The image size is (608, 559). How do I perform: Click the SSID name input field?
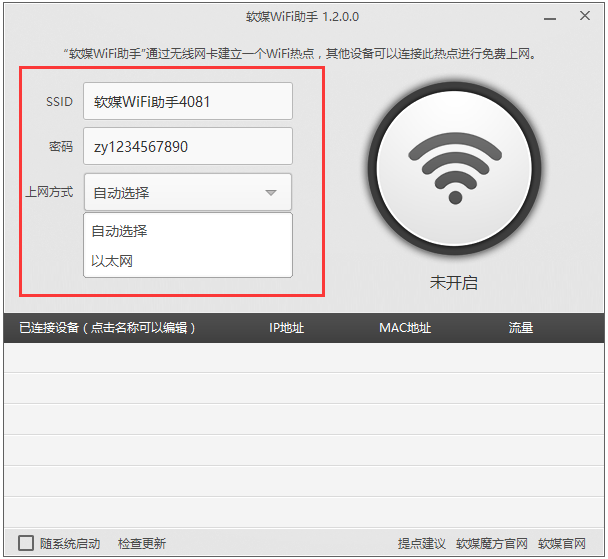click(188, 101)
